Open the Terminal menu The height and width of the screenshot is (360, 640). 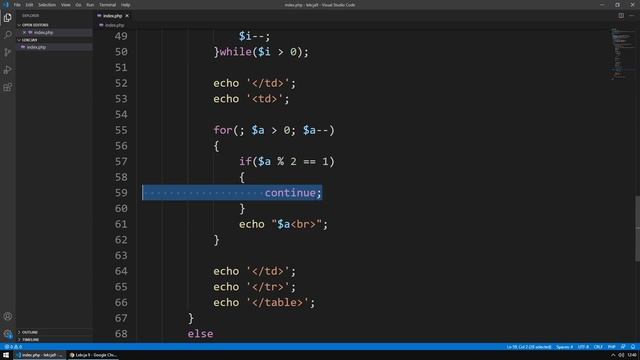[107, 5]
